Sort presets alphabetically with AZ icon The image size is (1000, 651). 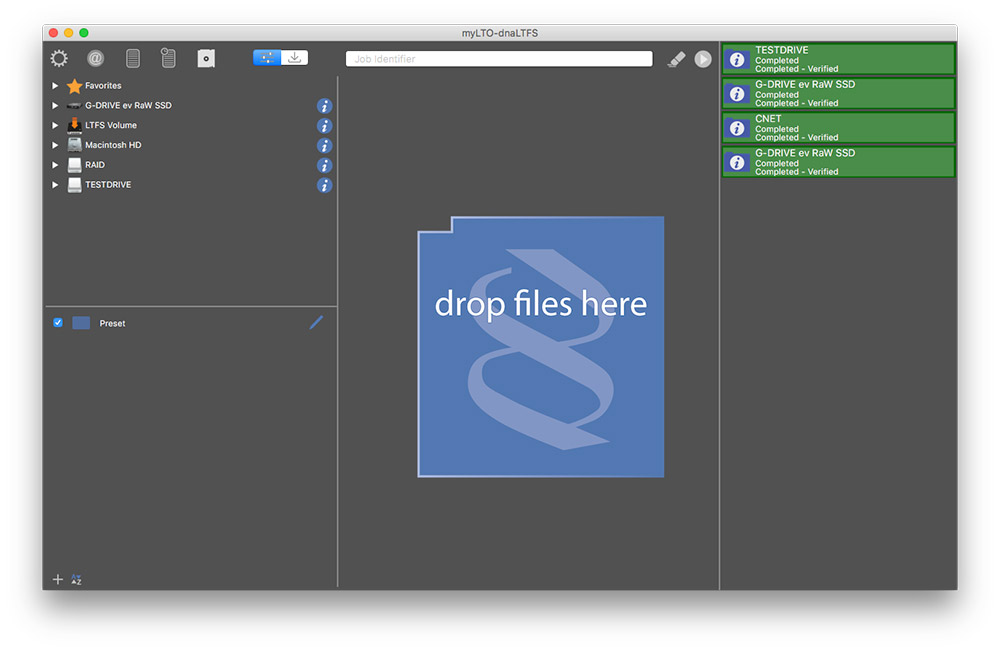tap(77, 579)
